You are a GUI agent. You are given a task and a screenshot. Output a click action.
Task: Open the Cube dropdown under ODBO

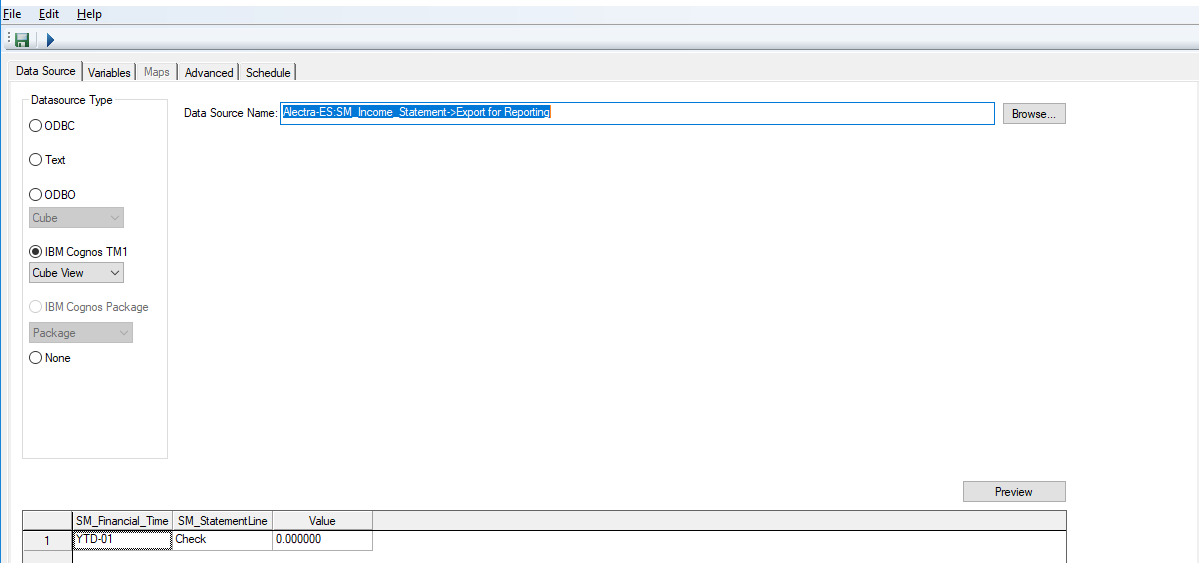coord(76,217)
